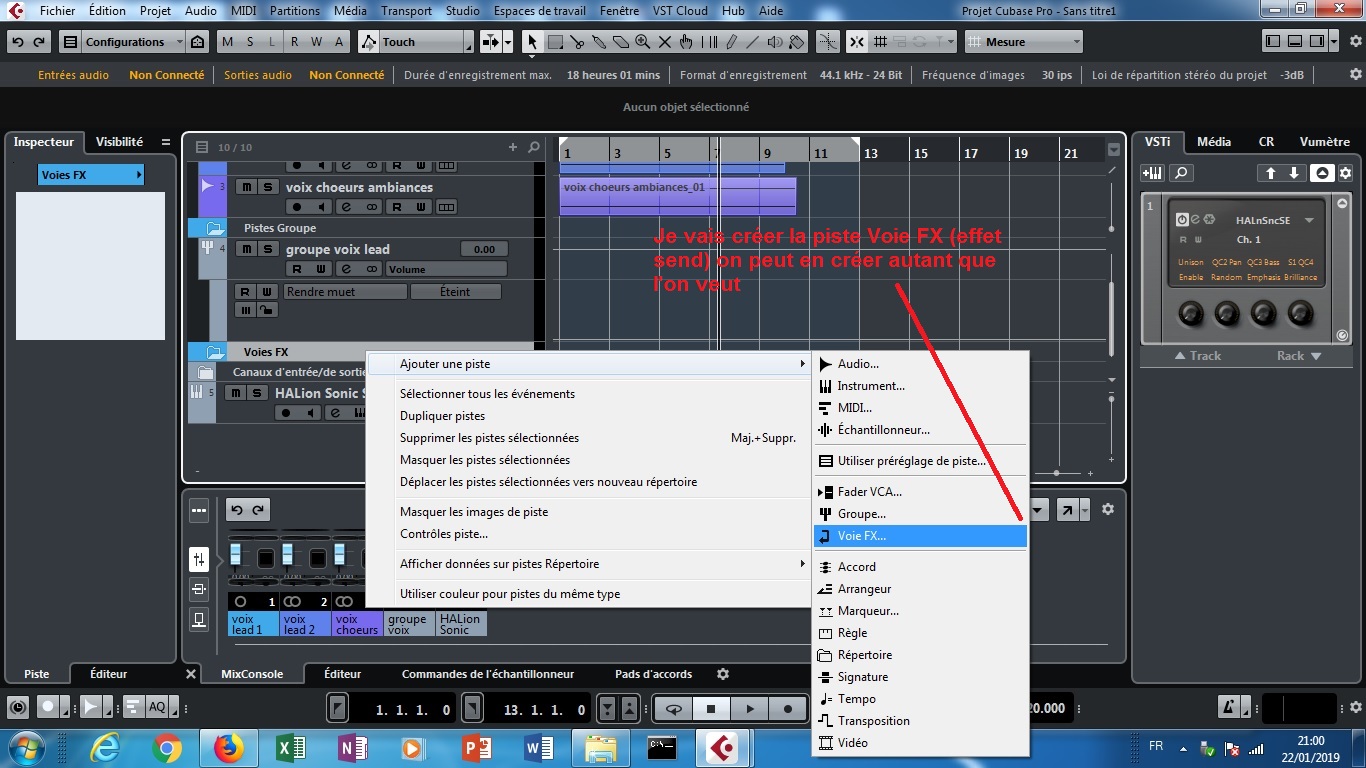This screenshot has height=768, width=1366.
Task: Click the Rendre muet automation field
Action: [x=345, y=292]
